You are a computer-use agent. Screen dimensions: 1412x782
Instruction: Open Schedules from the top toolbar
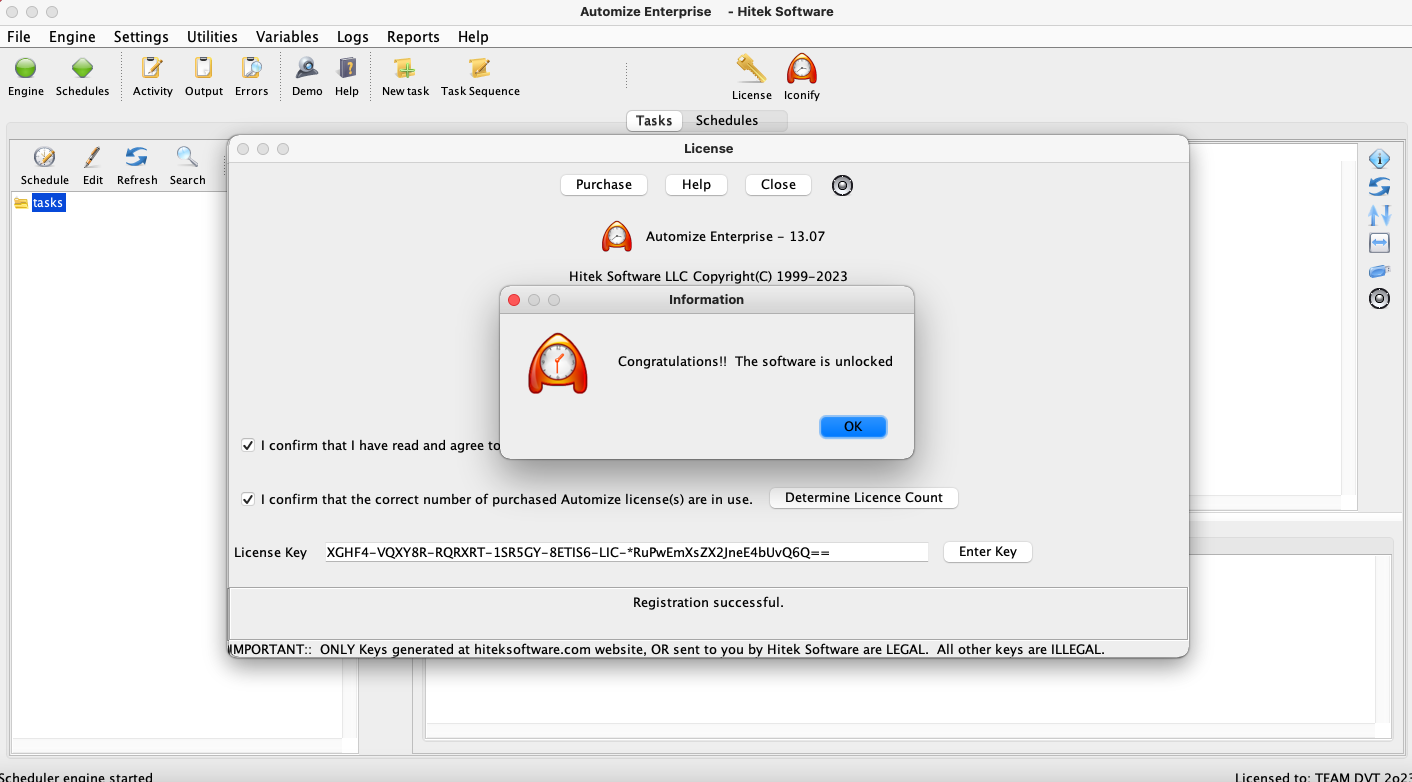click(x=82, y=68)
